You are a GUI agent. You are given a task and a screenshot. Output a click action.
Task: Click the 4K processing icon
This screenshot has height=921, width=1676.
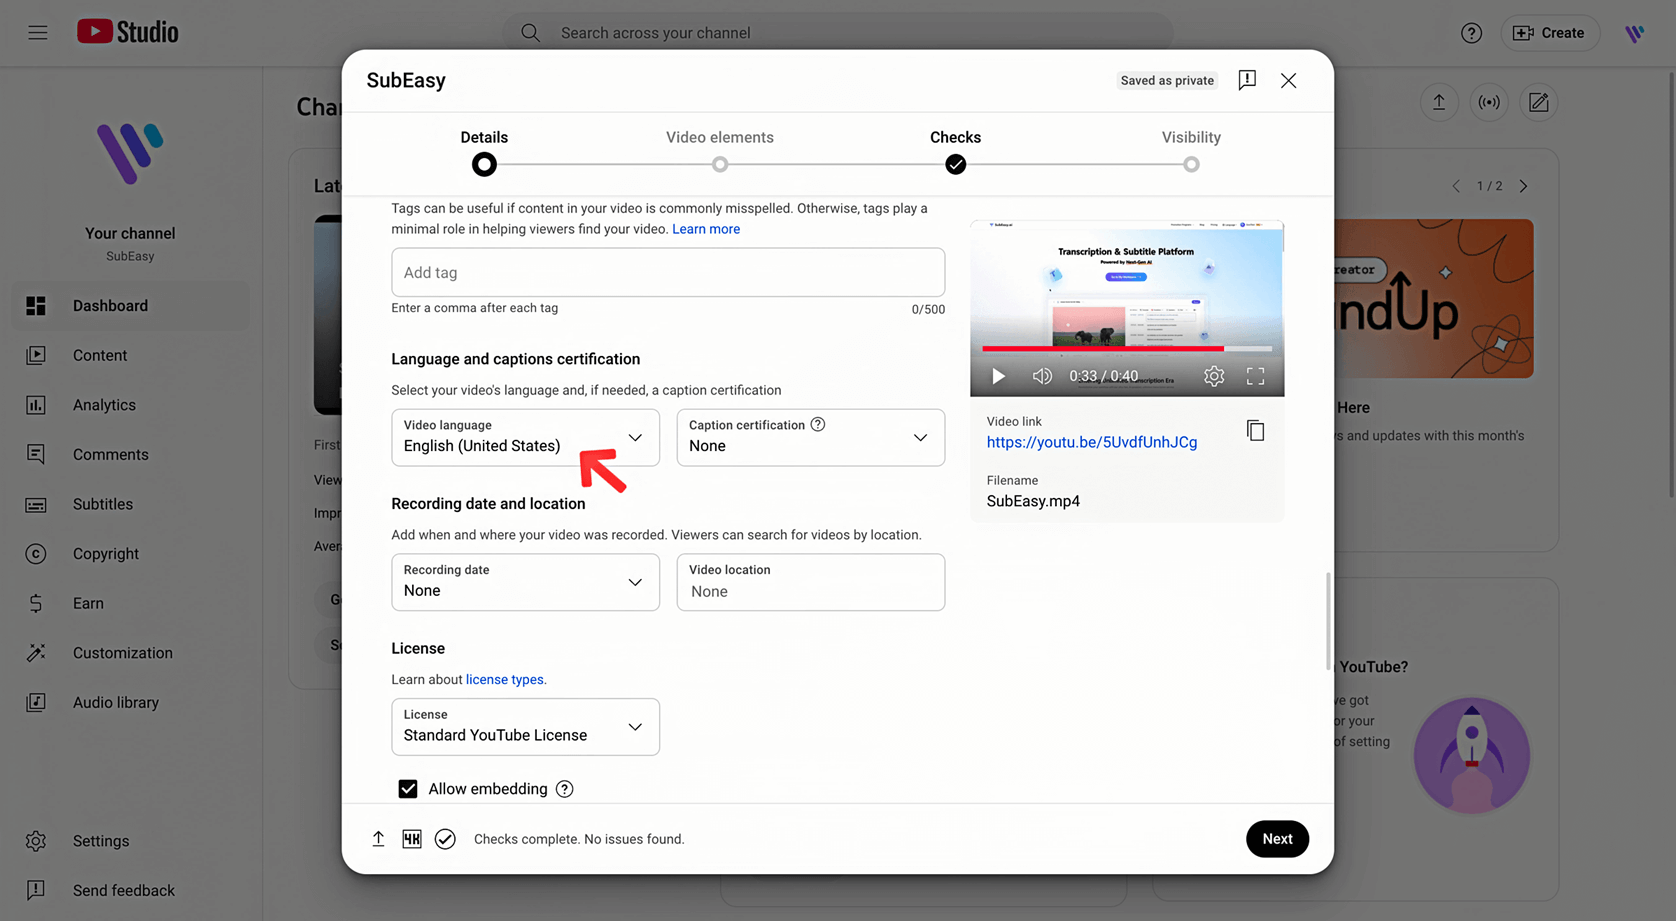(412, 839)
